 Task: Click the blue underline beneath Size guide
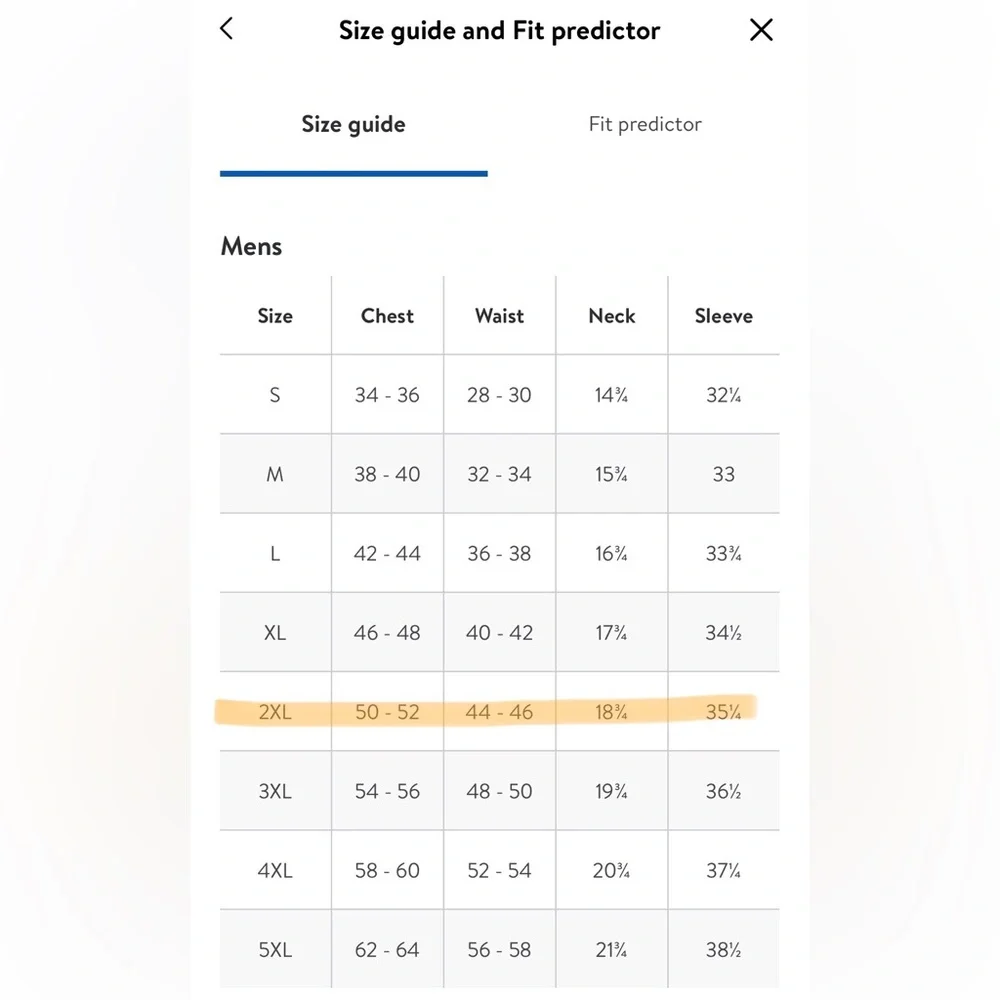354,173
